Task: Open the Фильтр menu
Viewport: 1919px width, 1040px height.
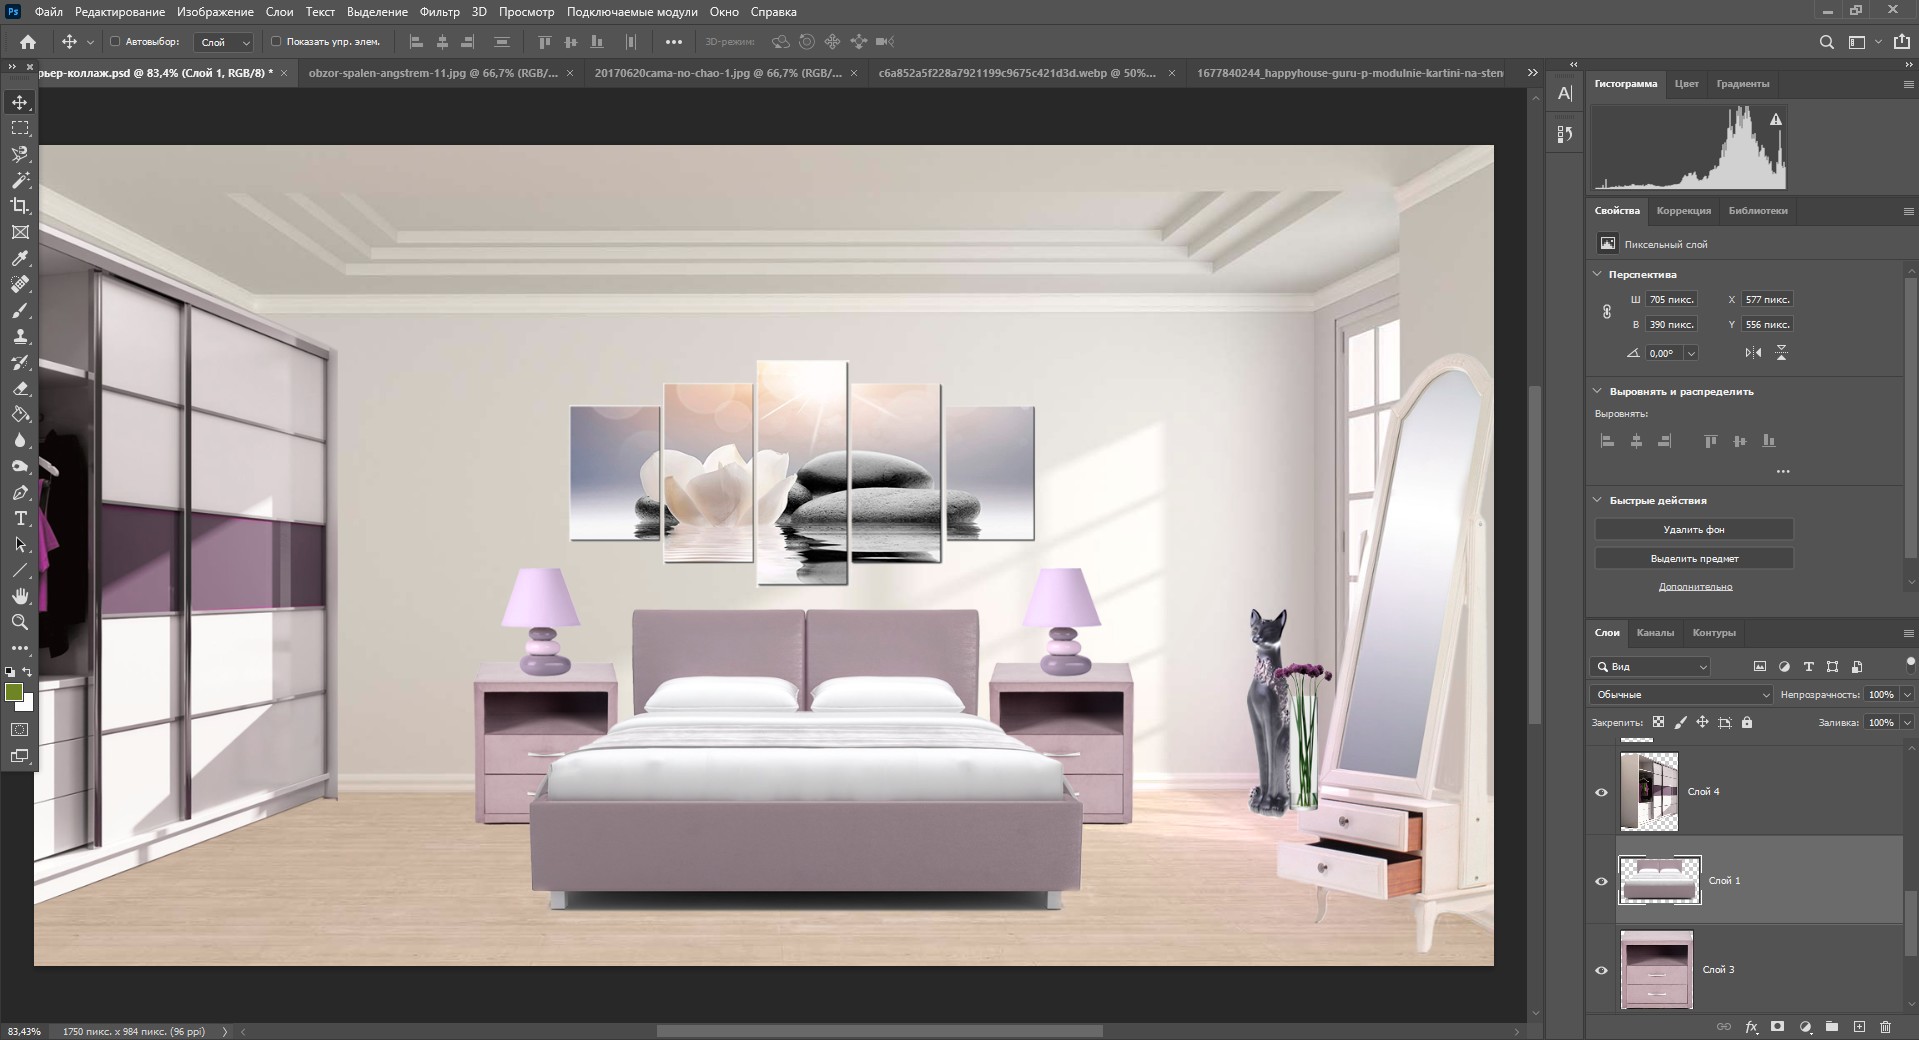Action: pos(439,12)
